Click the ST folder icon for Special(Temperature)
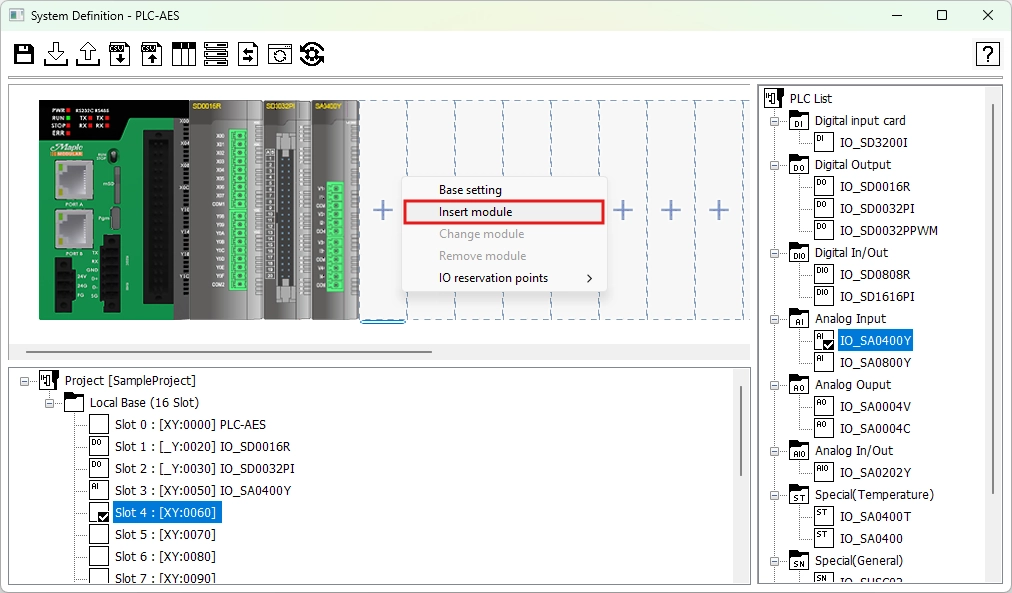1012x593 pixels. pos(798,495)
